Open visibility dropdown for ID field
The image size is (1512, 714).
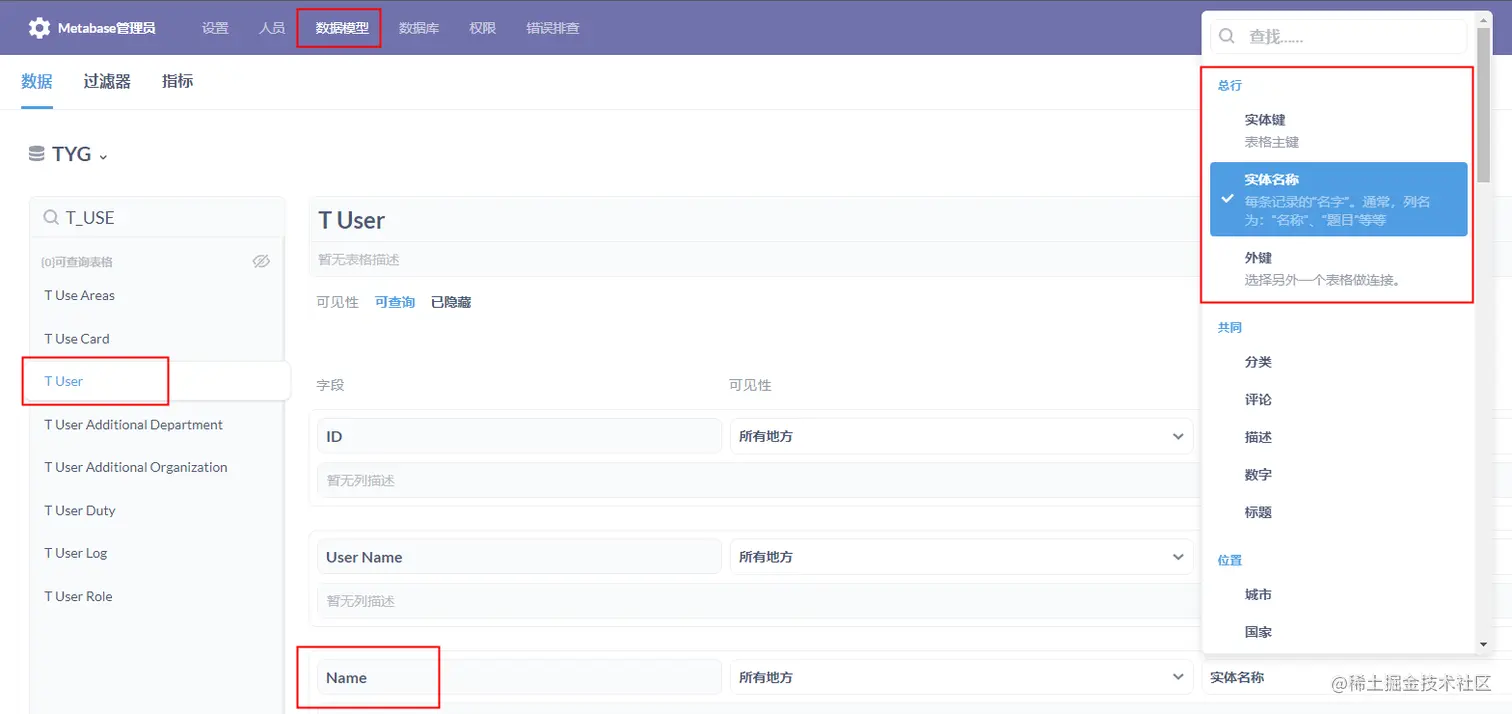[961, 436]
